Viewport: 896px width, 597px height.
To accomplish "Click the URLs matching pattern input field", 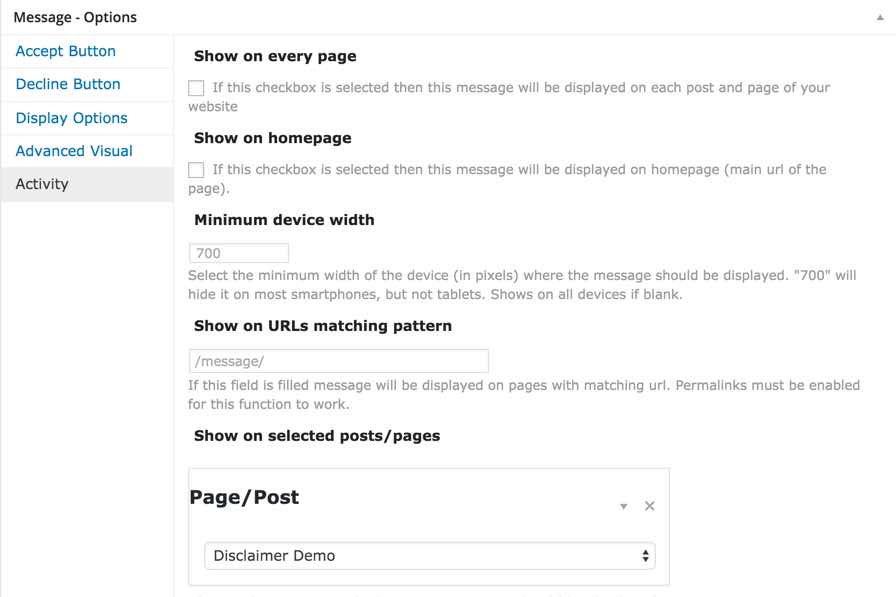I will [x=339, y=361].
